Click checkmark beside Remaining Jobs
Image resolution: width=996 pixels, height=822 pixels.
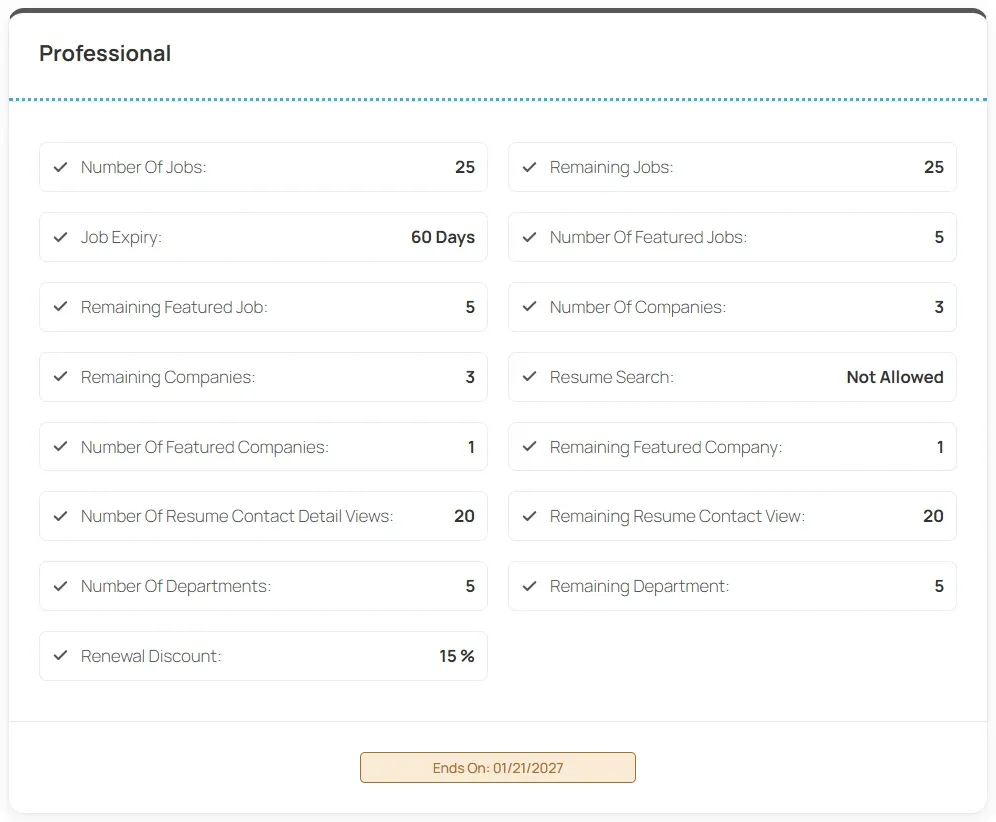pyautogui.click(x=529, y=167)
